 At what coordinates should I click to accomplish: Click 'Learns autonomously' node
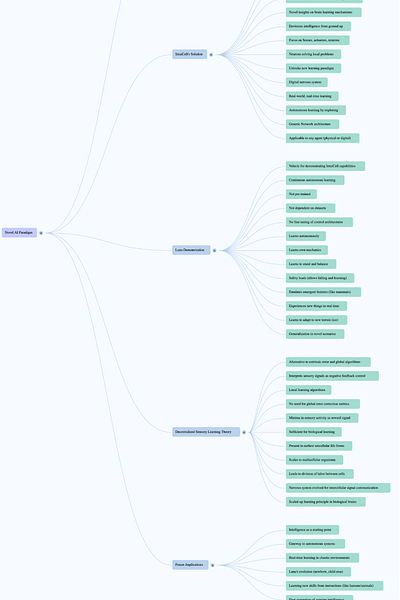(306, 236)
